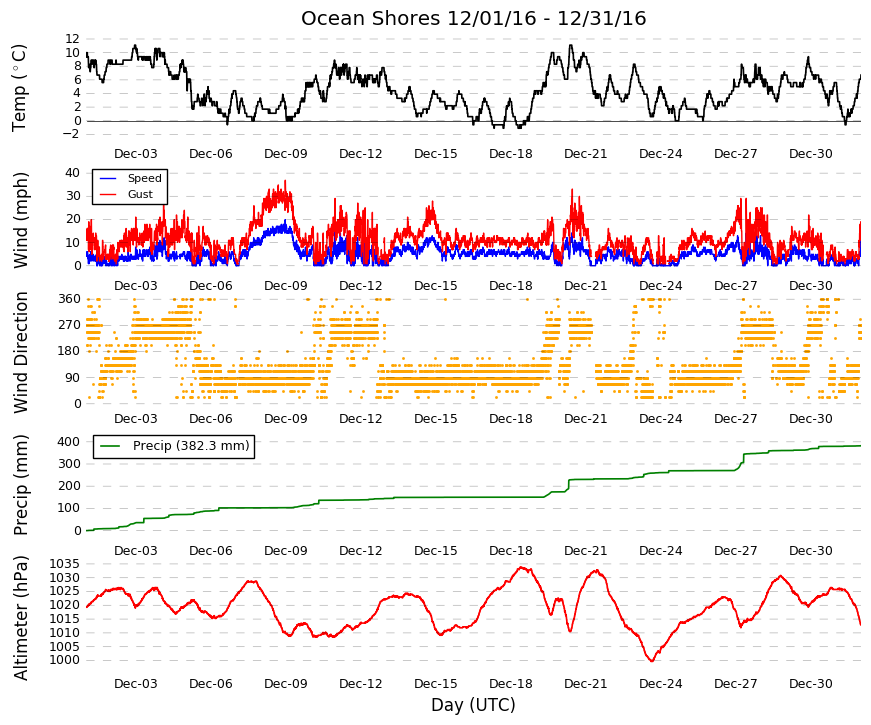Click the blue Speed line in legend
The width and height of the screenshot is (871, 725).
(108, 178)
